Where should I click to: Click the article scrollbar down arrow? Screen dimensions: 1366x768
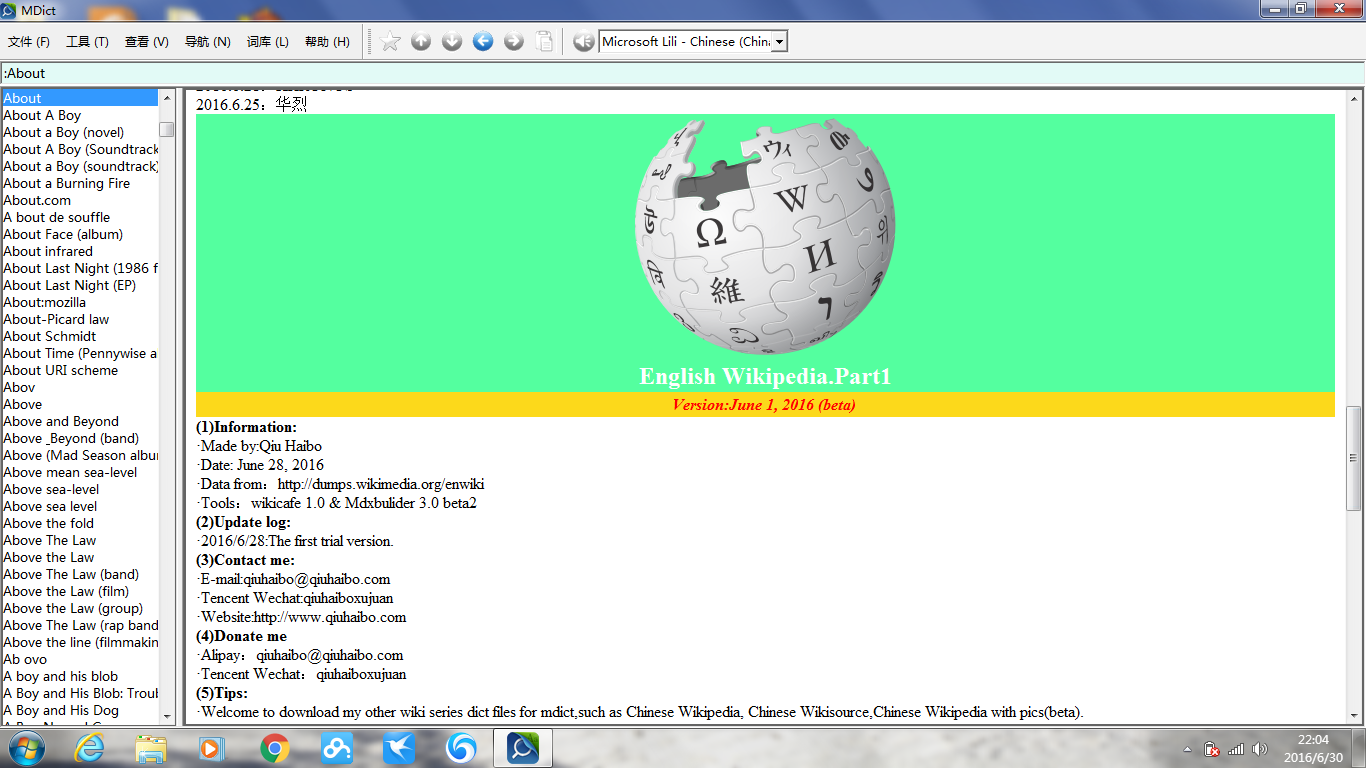1354,714
